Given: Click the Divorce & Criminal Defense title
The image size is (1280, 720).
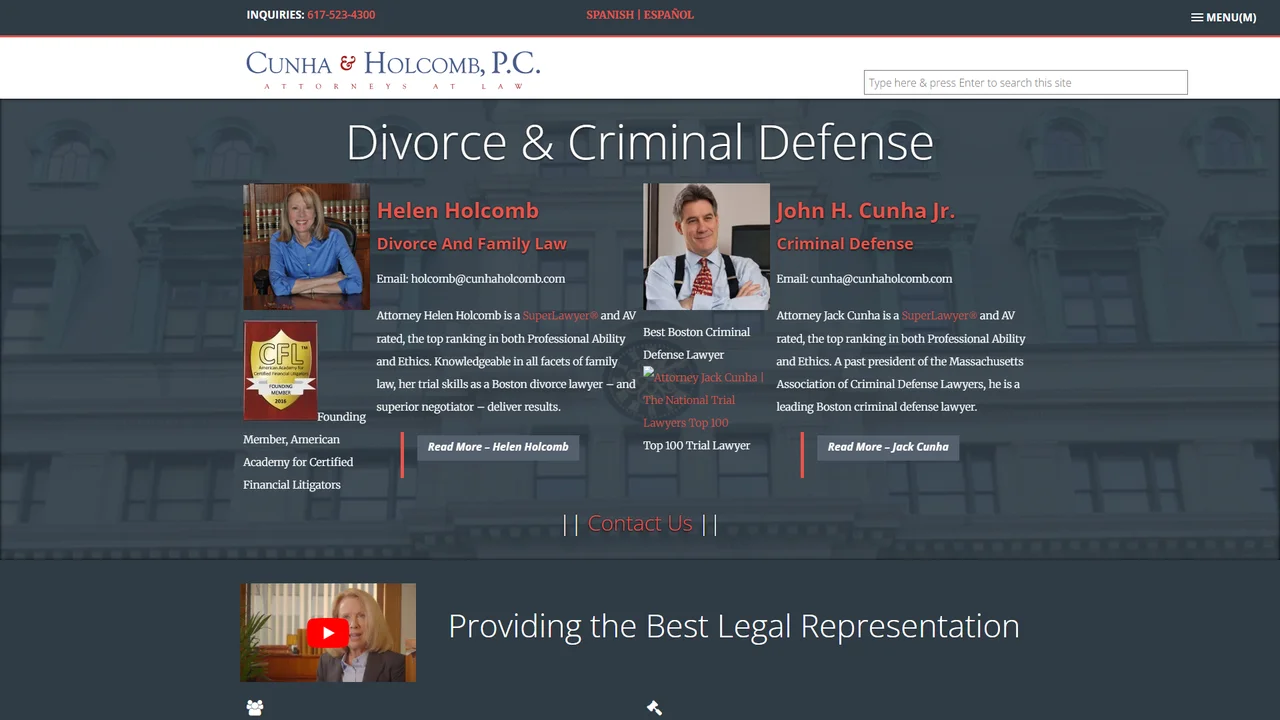Looking at the screenshot, I should (x=640, y=142).
